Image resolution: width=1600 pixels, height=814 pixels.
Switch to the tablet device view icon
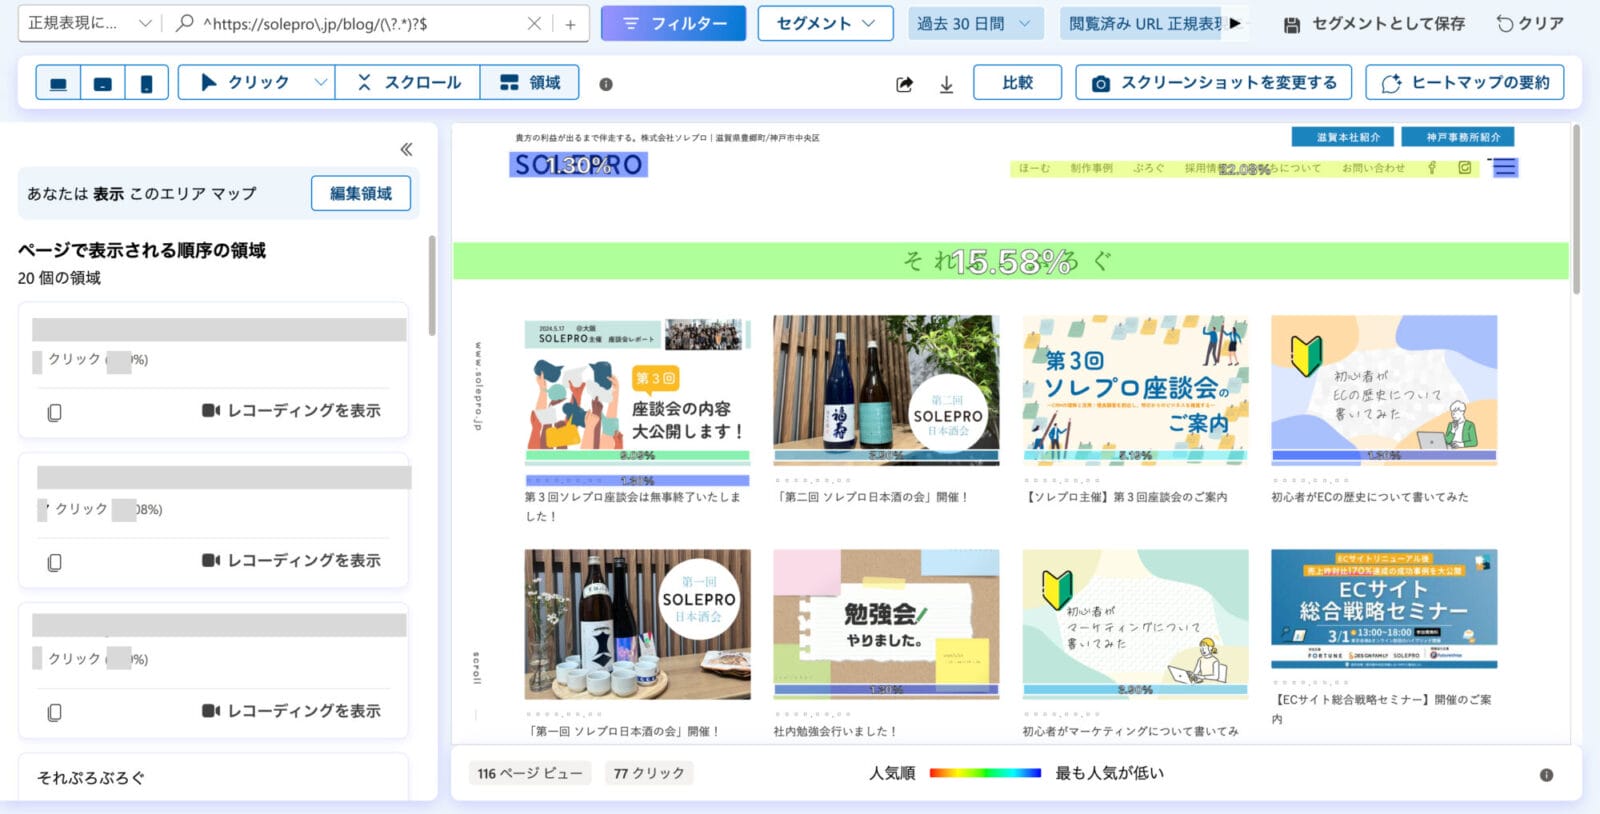tap(102, 83)
